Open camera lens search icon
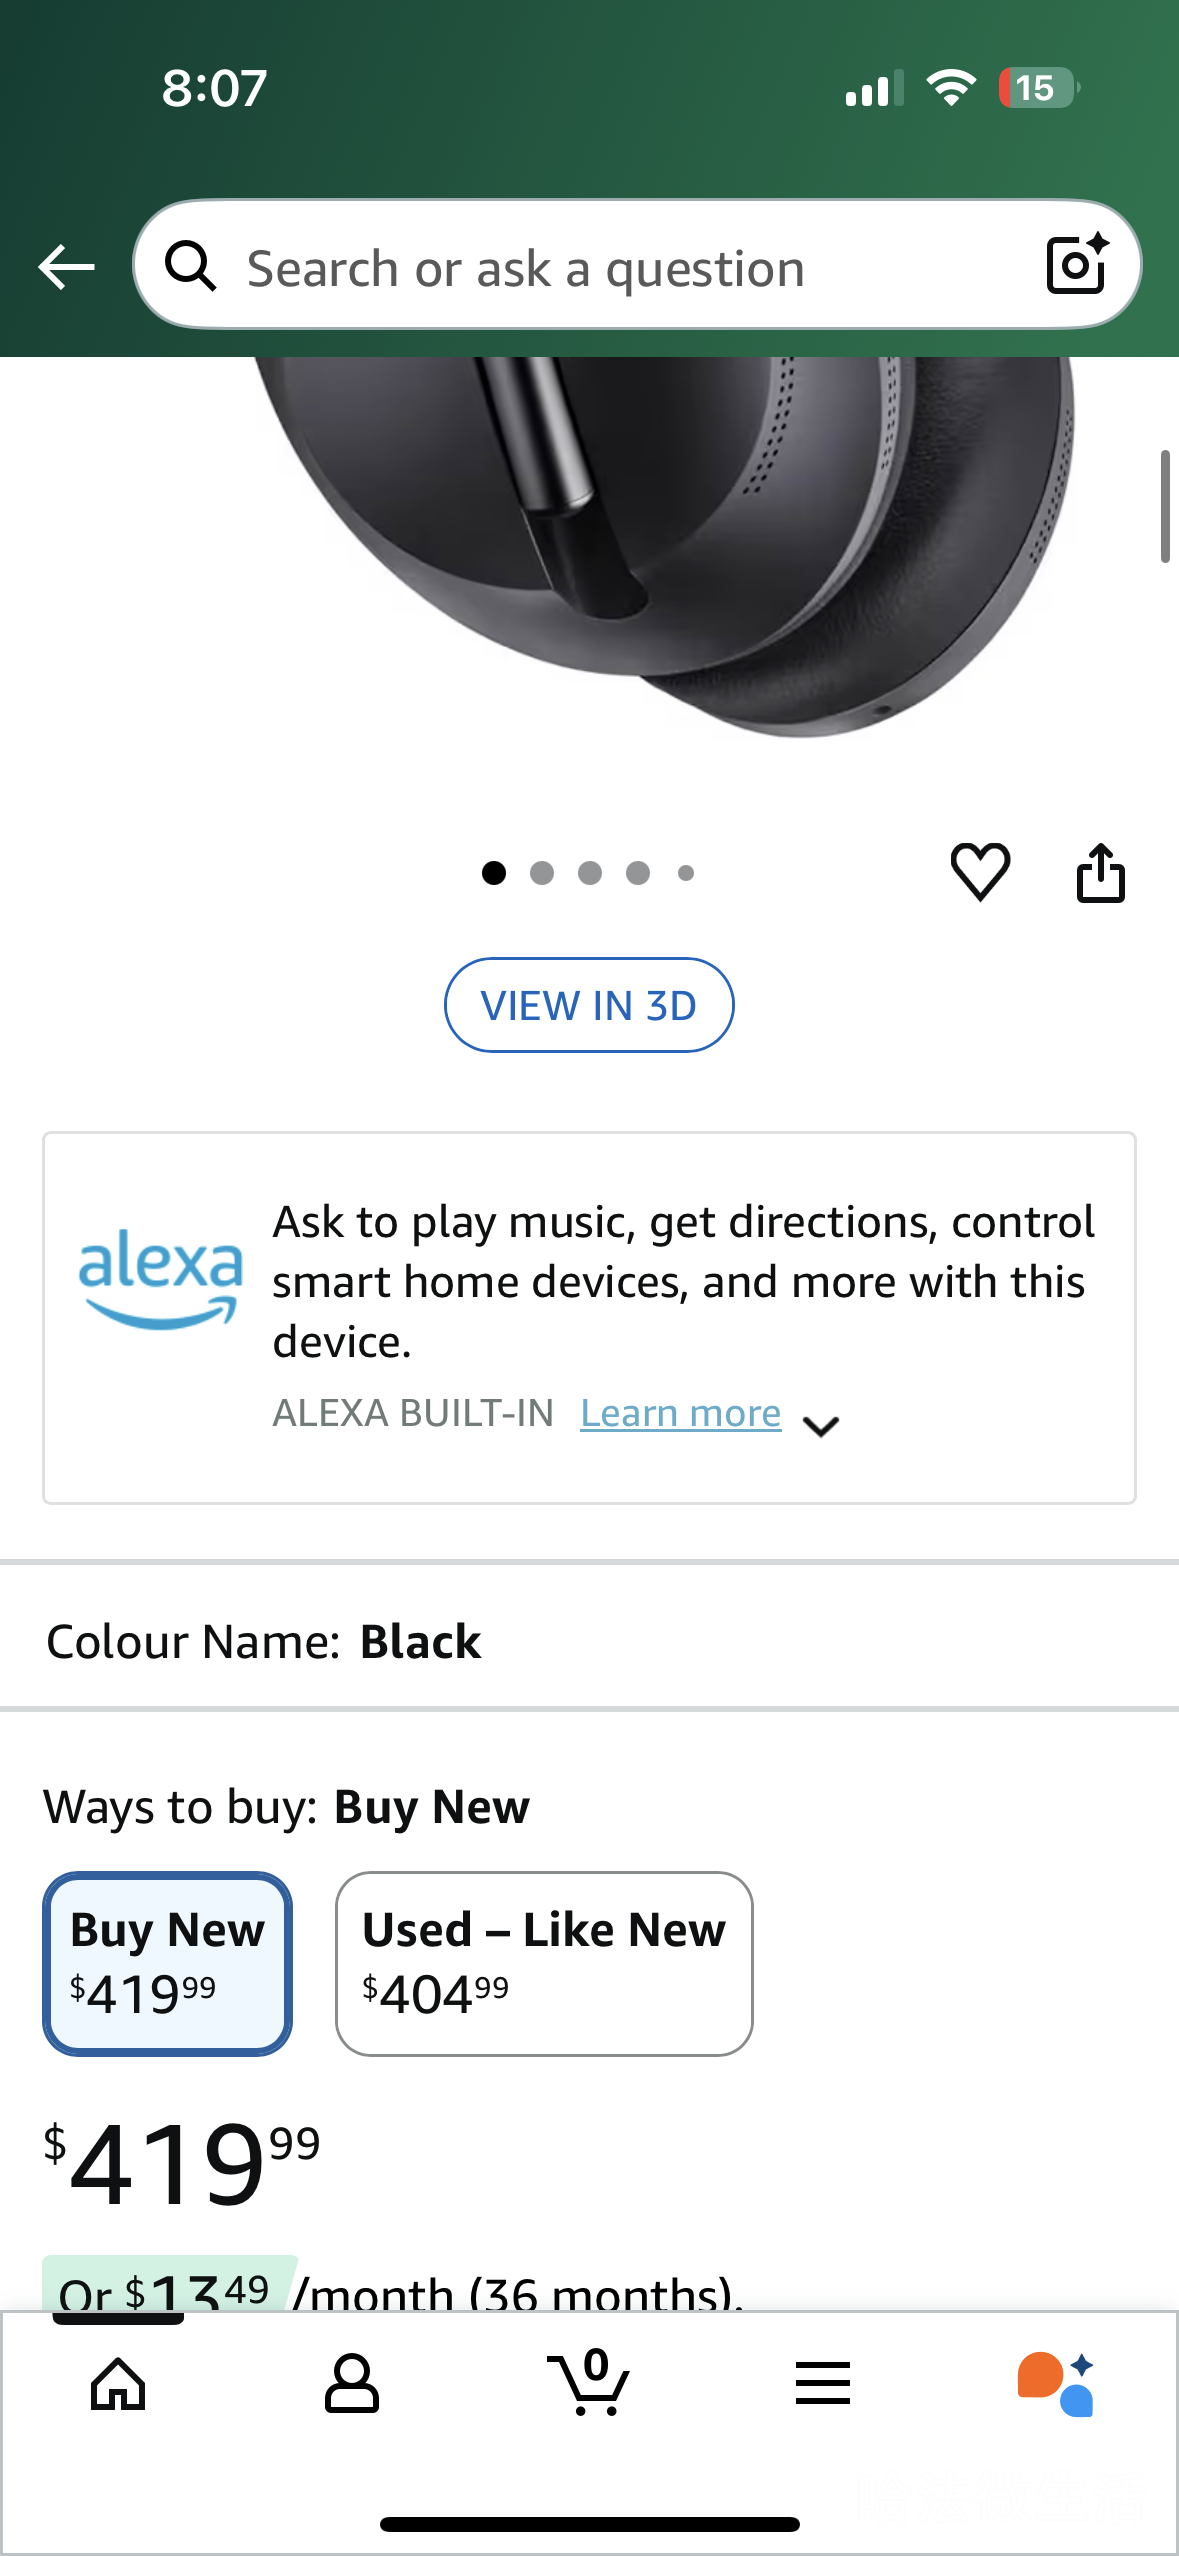The height and width of the screenshot is (2556, 1179). tap(1076, 265)
